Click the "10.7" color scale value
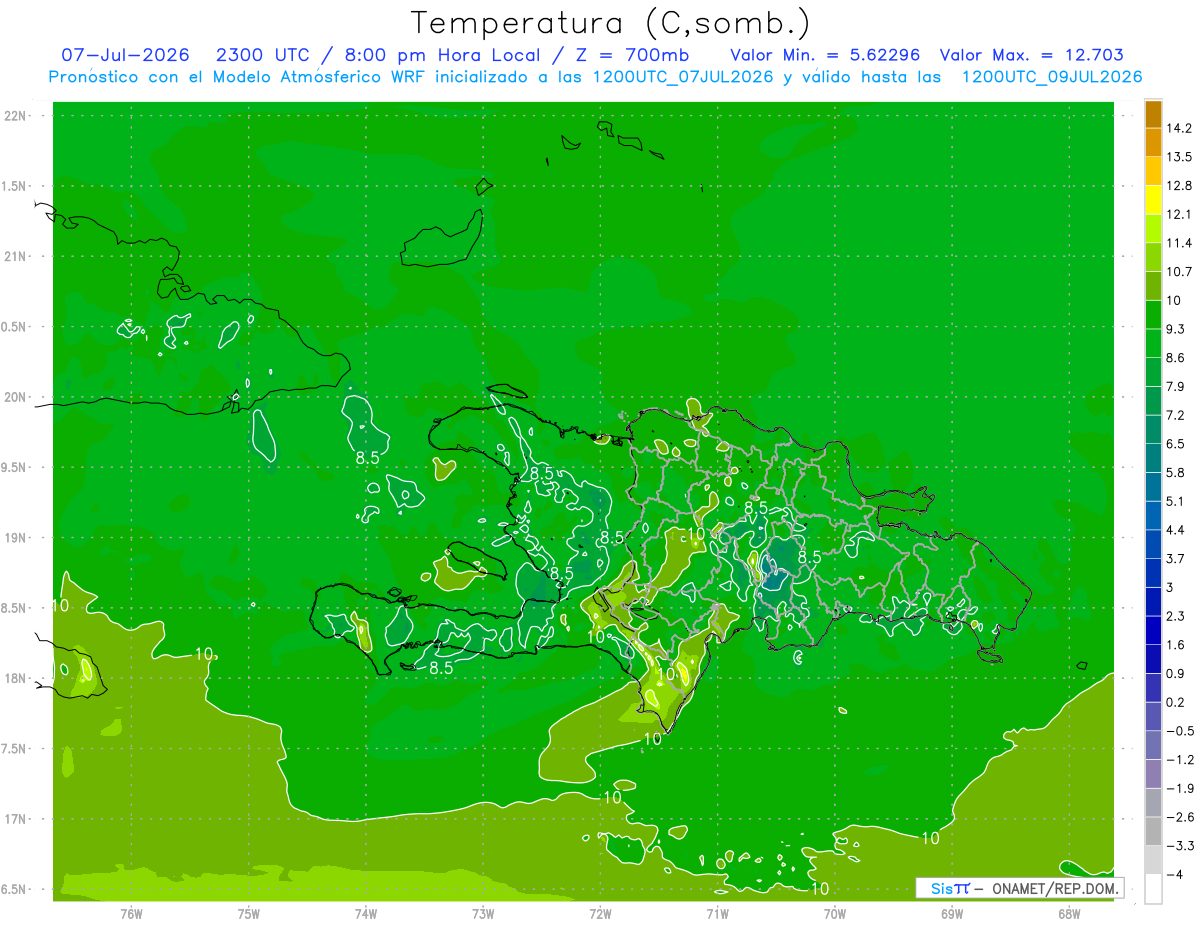The image size is (1200, 927). (1180, 272)
